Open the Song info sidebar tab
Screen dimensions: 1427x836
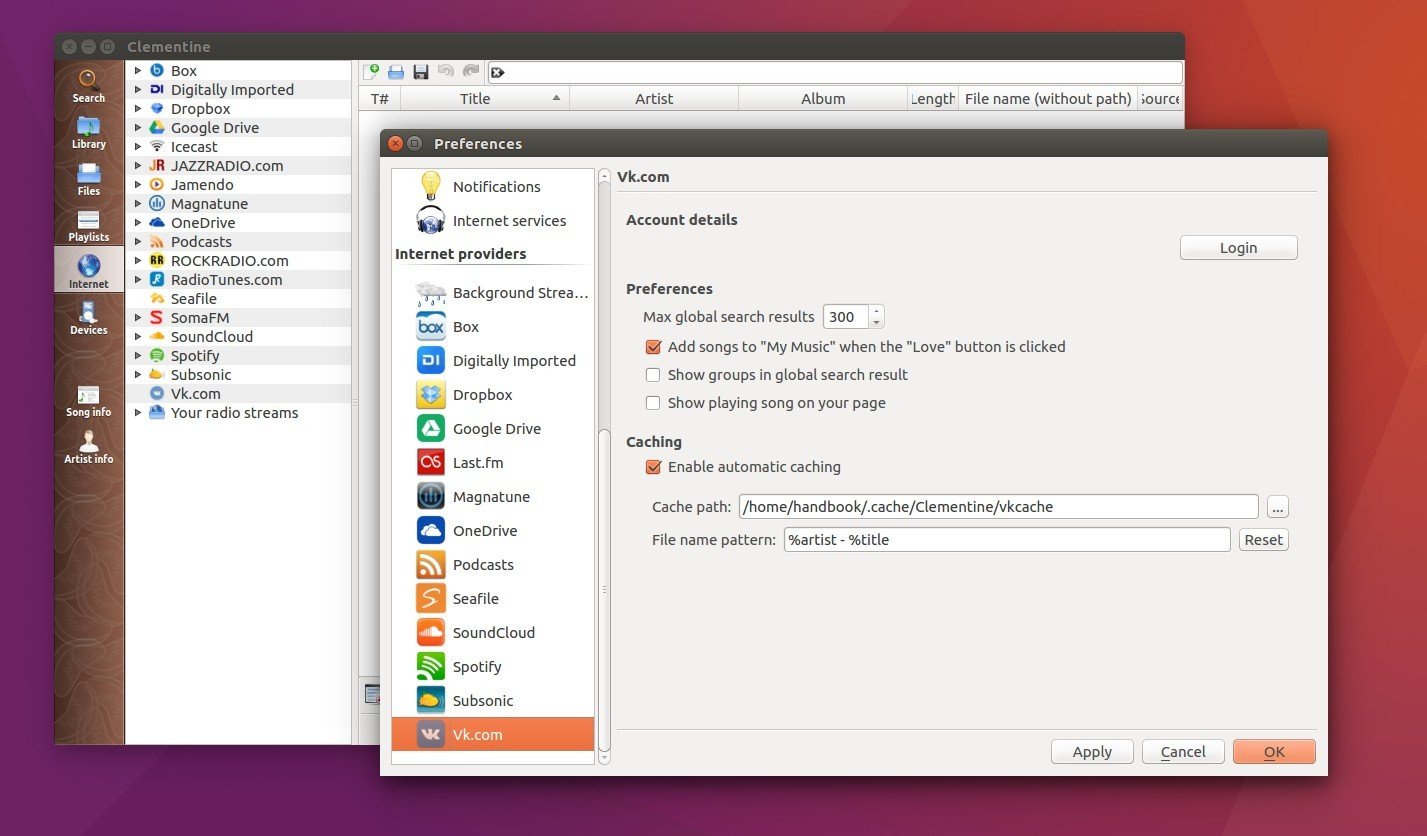(88, 400)
